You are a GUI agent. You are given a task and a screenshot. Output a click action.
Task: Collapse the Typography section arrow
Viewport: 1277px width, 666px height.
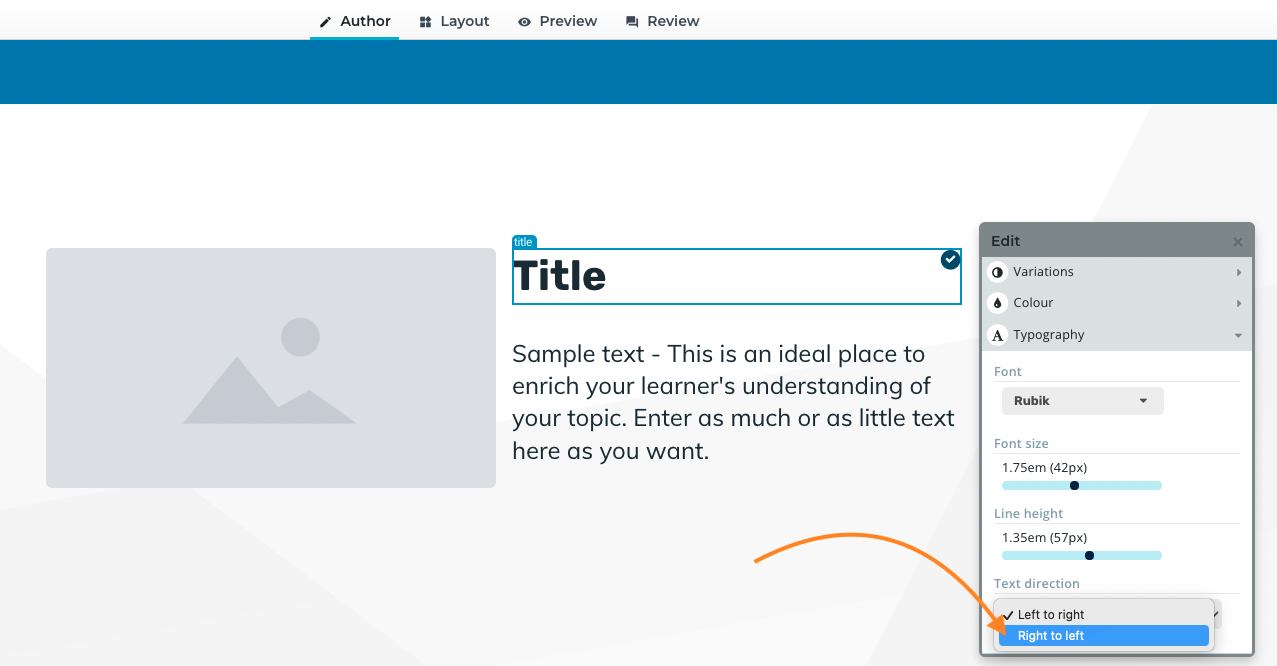pos(1239,336)
